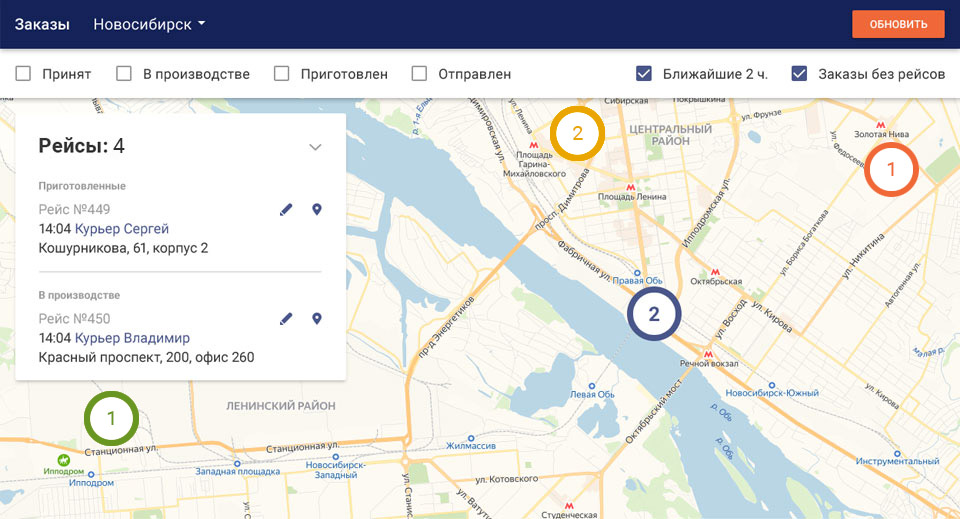Viewport: 960px width, 519px height.
Task: Edit trip №449 with pencil icon
Action: pos(286,210)
